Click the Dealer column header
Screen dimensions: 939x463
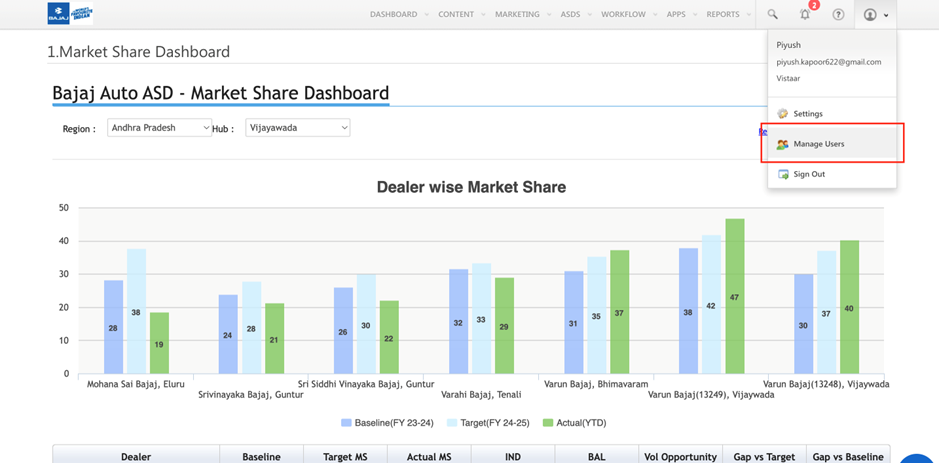(136, 457)
